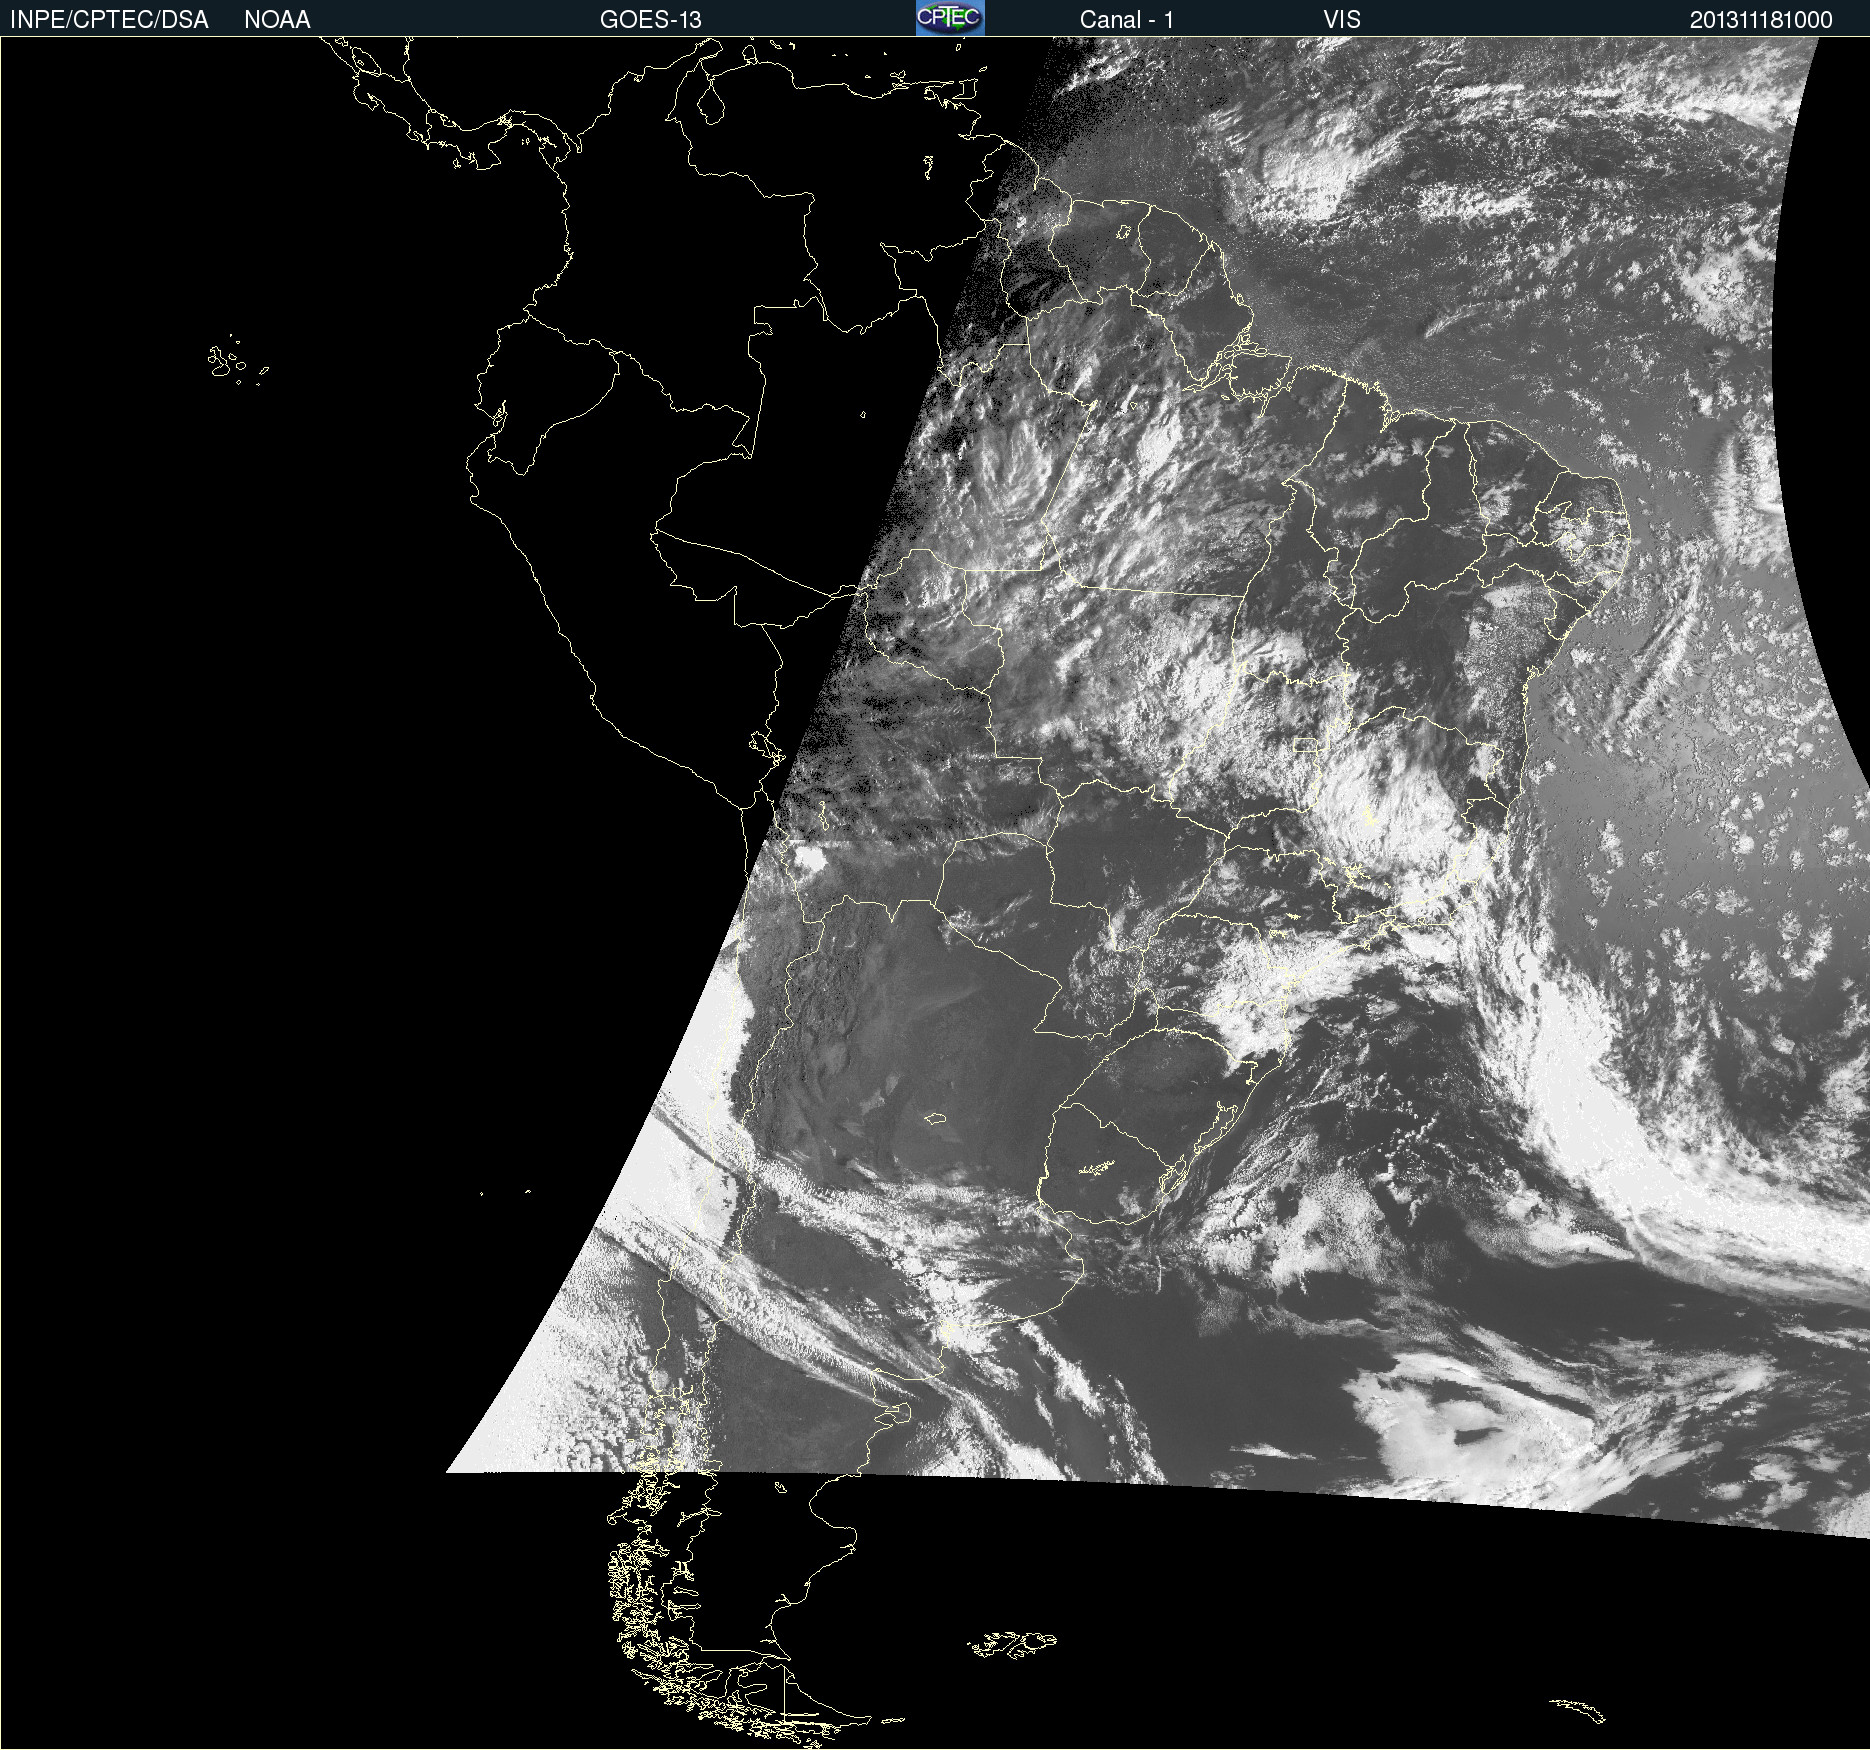
Task: Click the Canal - 1 channel label
Action: tap(1127, 20)
